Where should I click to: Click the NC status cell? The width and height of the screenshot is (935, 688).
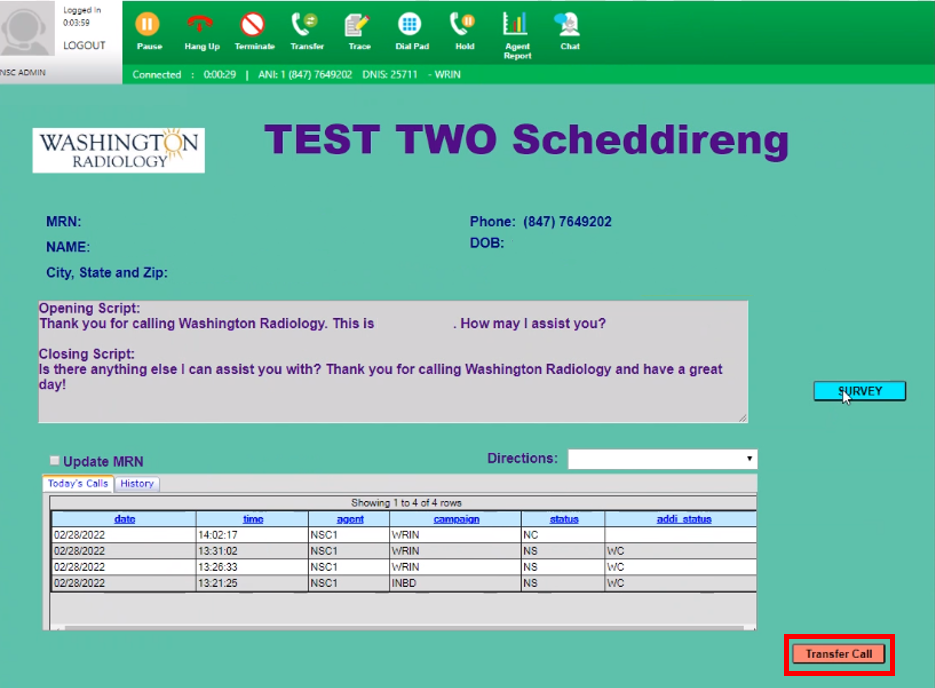pos(563,535)
